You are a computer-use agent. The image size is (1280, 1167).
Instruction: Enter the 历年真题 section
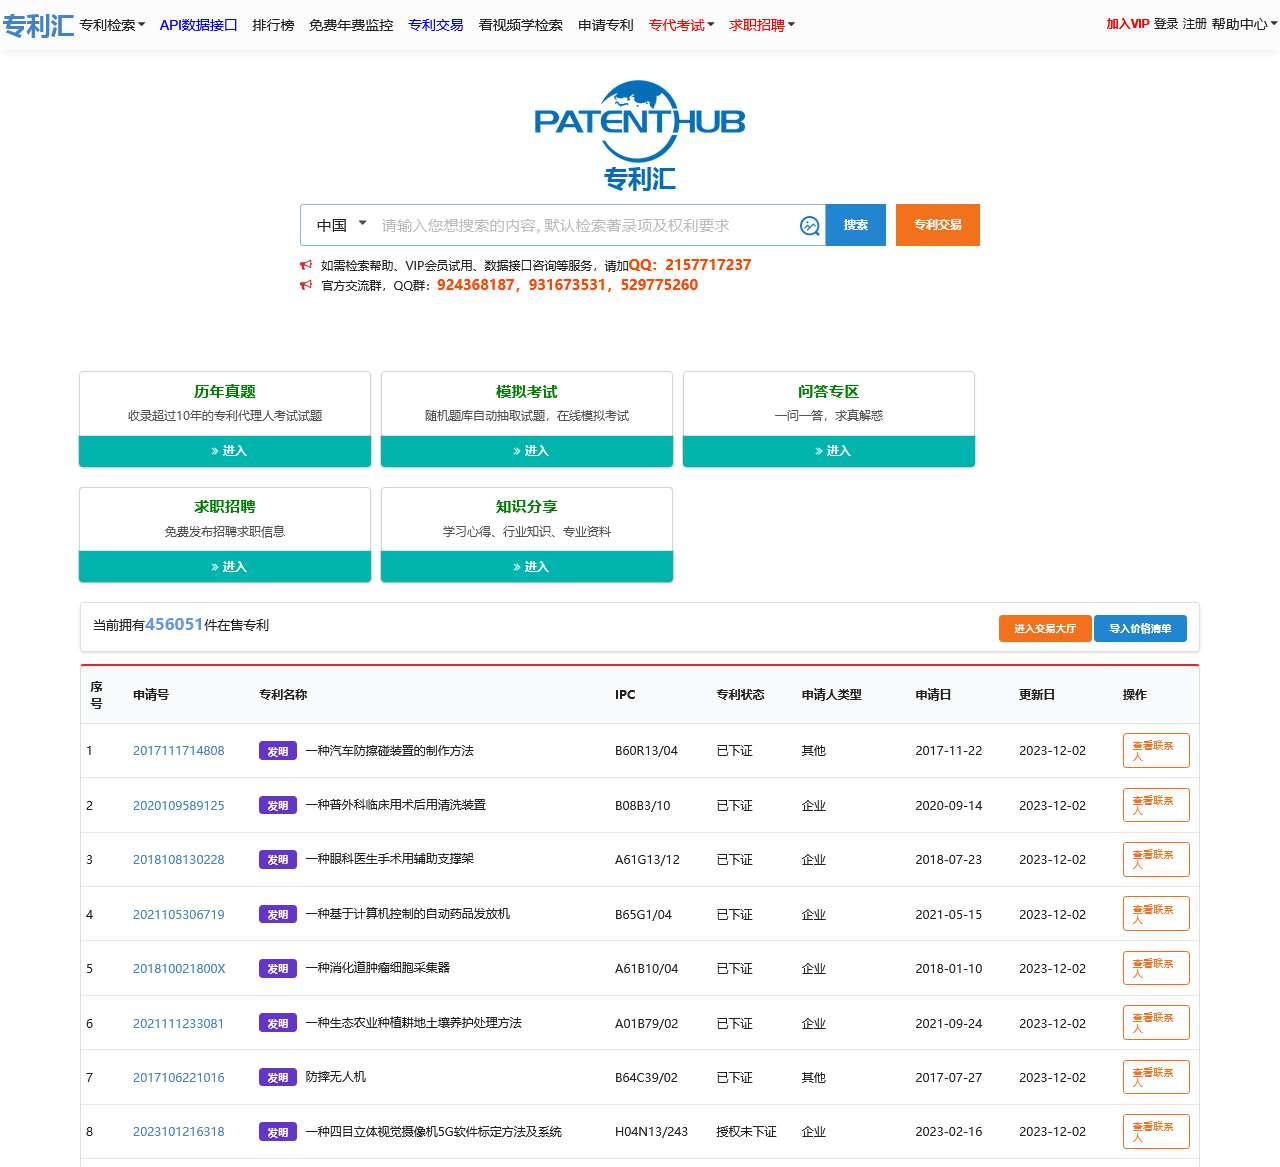[225, 451]
